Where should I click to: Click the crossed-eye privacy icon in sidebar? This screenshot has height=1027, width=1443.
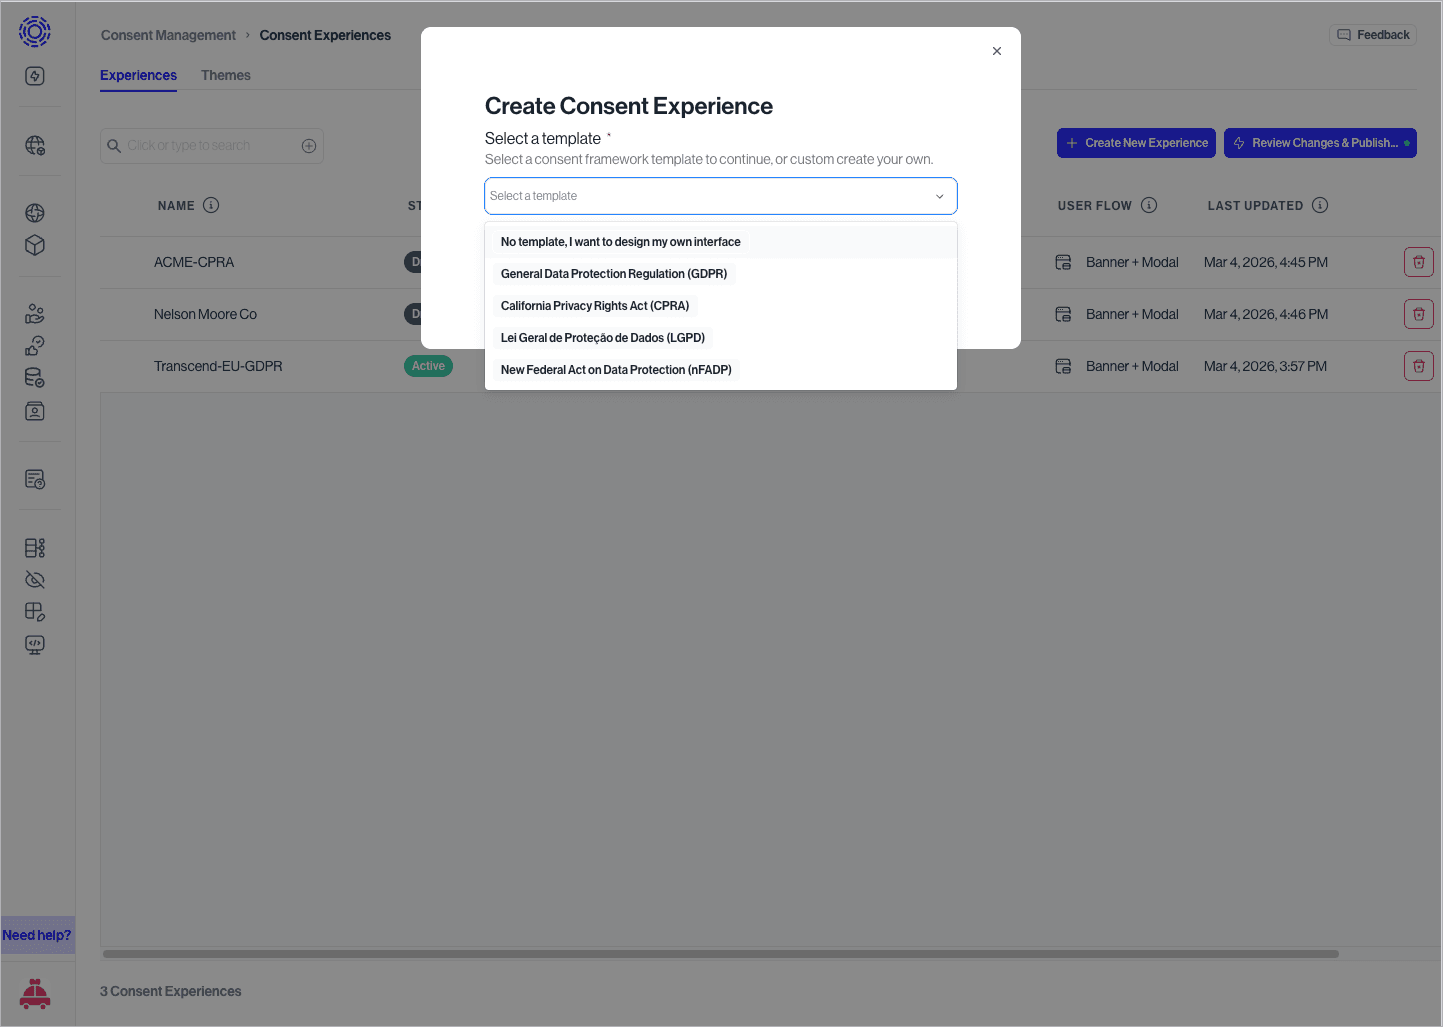(35, 579)
